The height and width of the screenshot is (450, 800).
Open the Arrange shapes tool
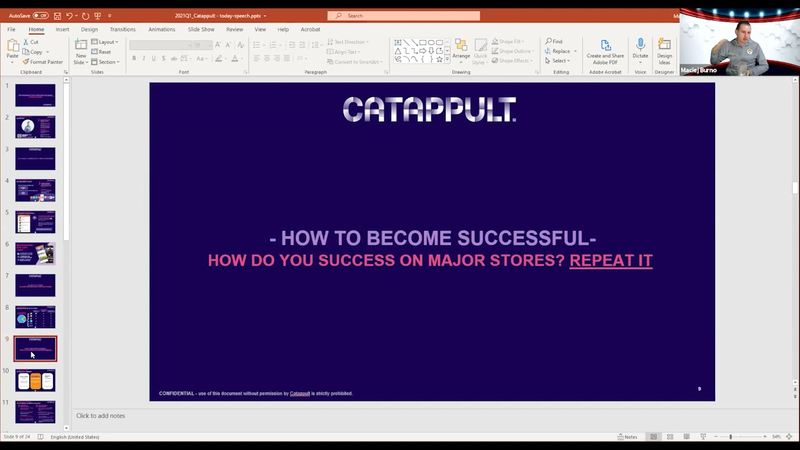(461, 49)
